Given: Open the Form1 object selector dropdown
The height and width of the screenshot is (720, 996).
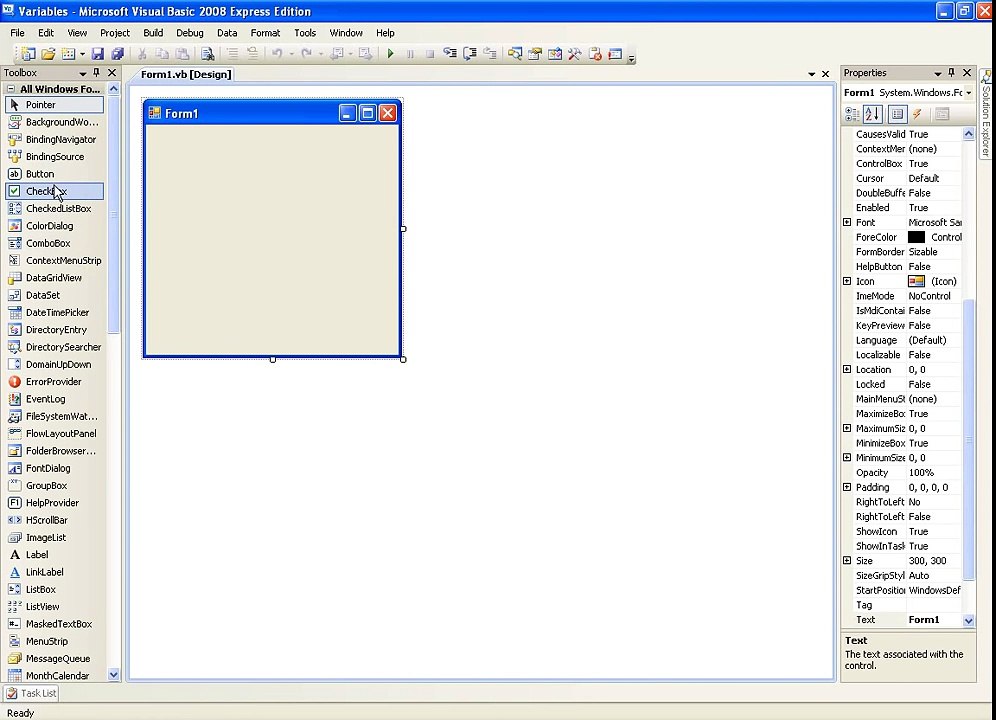Looking at the screenshot, I should [969, 93].
